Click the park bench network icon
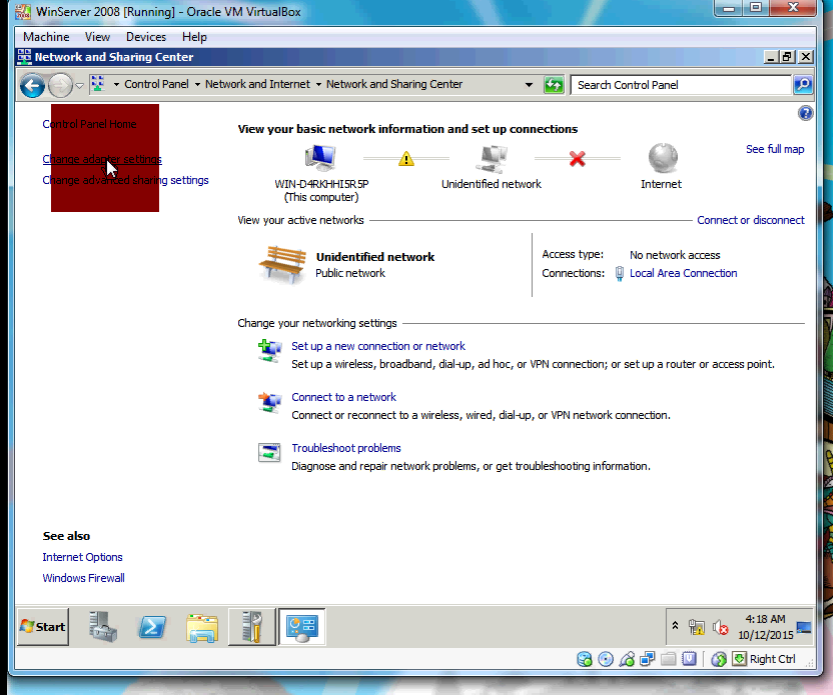This screenshot has width=833, height=695. pyautogui.click(x=283, y=264)
